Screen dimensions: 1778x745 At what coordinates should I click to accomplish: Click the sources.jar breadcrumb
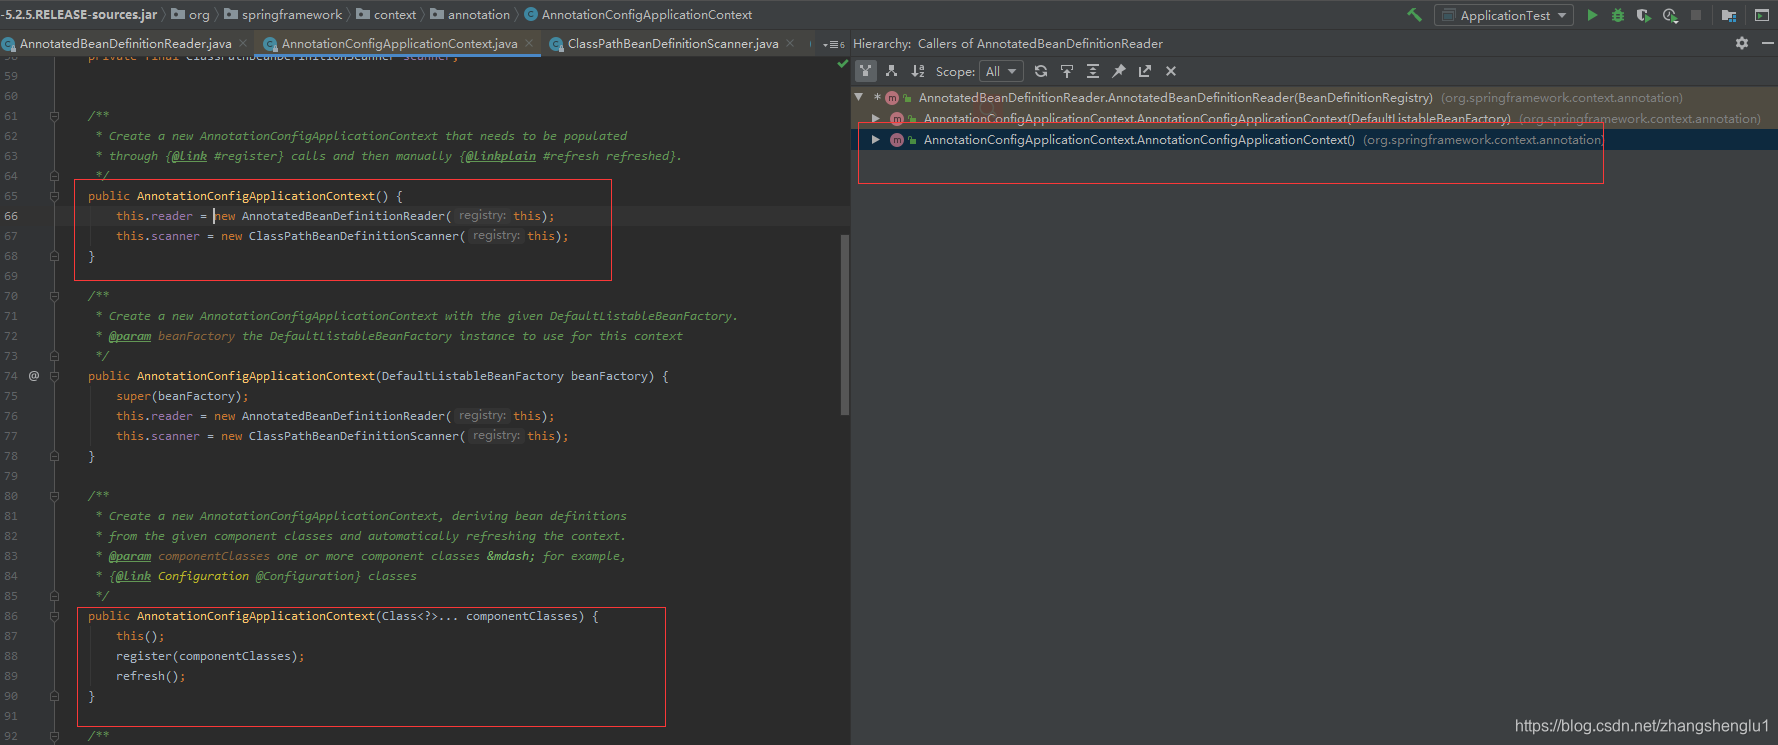click(79, 15)
